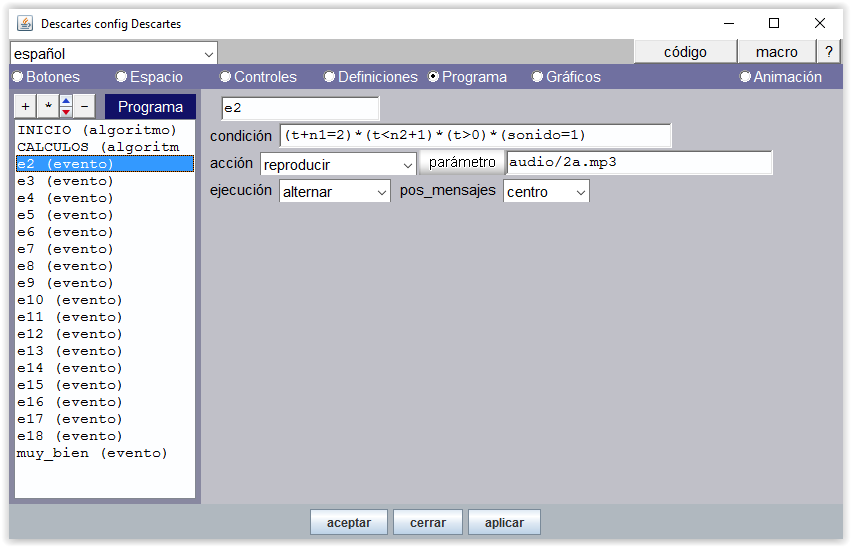
Task: Open the español language dropdown
Action: click(x=113, y=53)
